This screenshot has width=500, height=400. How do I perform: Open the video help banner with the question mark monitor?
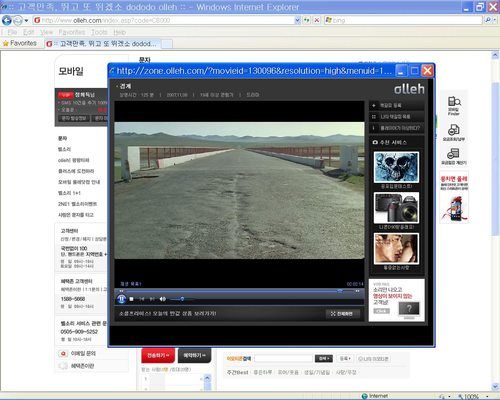click(396, 300)
